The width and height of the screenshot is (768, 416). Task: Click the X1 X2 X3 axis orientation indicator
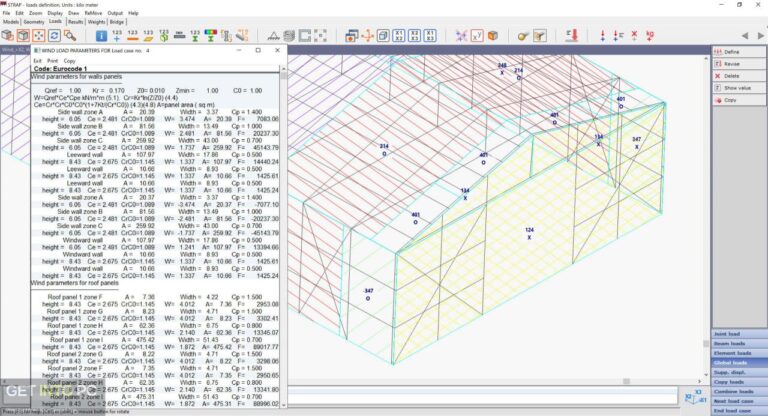coord(696,396)
